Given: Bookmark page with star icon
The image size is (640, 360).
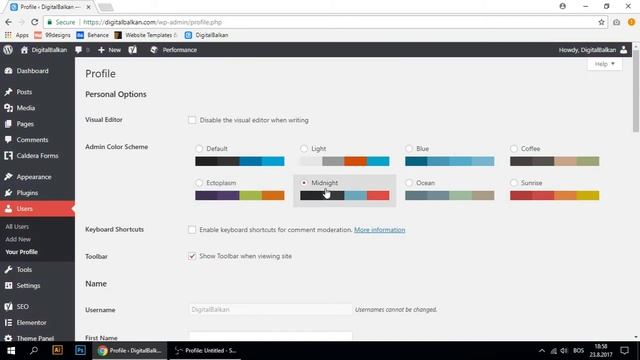Looking at the screenshot, I should tap(601, 22).
